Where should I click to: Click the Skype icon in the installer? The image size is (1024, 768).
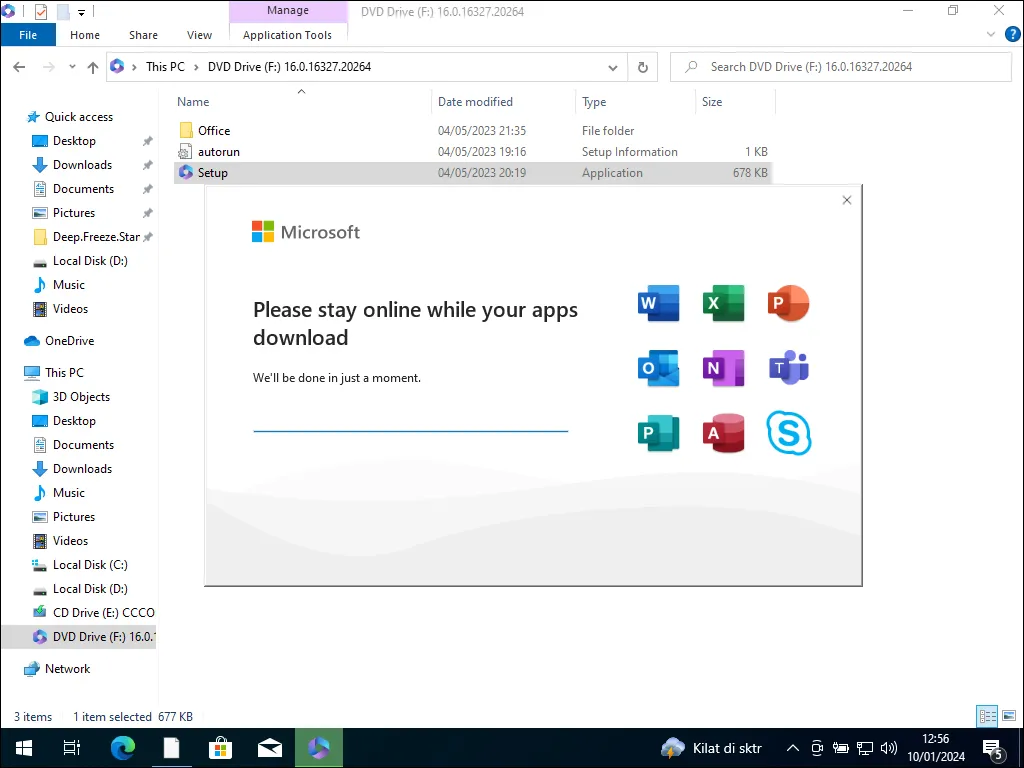(788, 433)
